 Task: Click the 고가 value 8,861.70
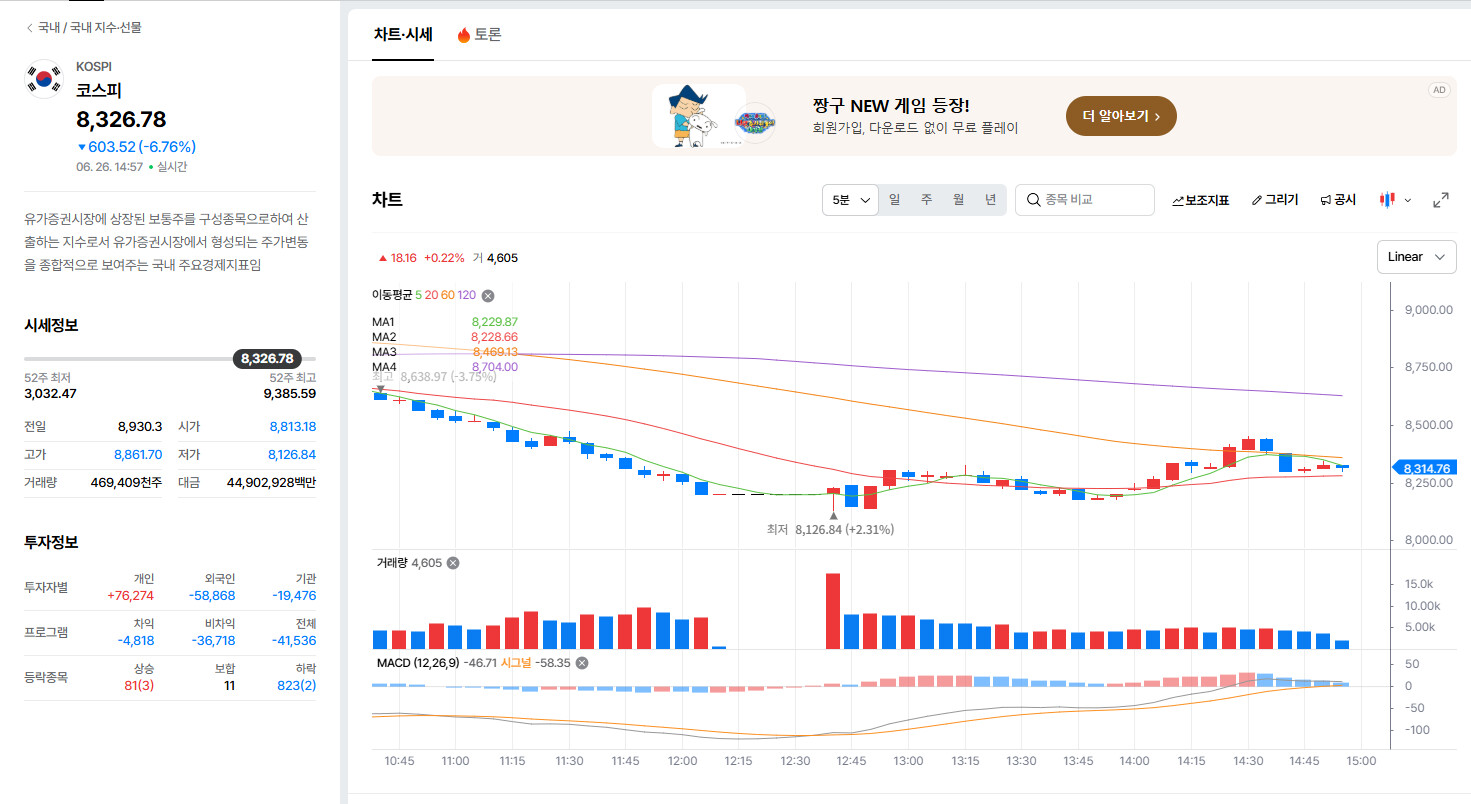(139, 454)
